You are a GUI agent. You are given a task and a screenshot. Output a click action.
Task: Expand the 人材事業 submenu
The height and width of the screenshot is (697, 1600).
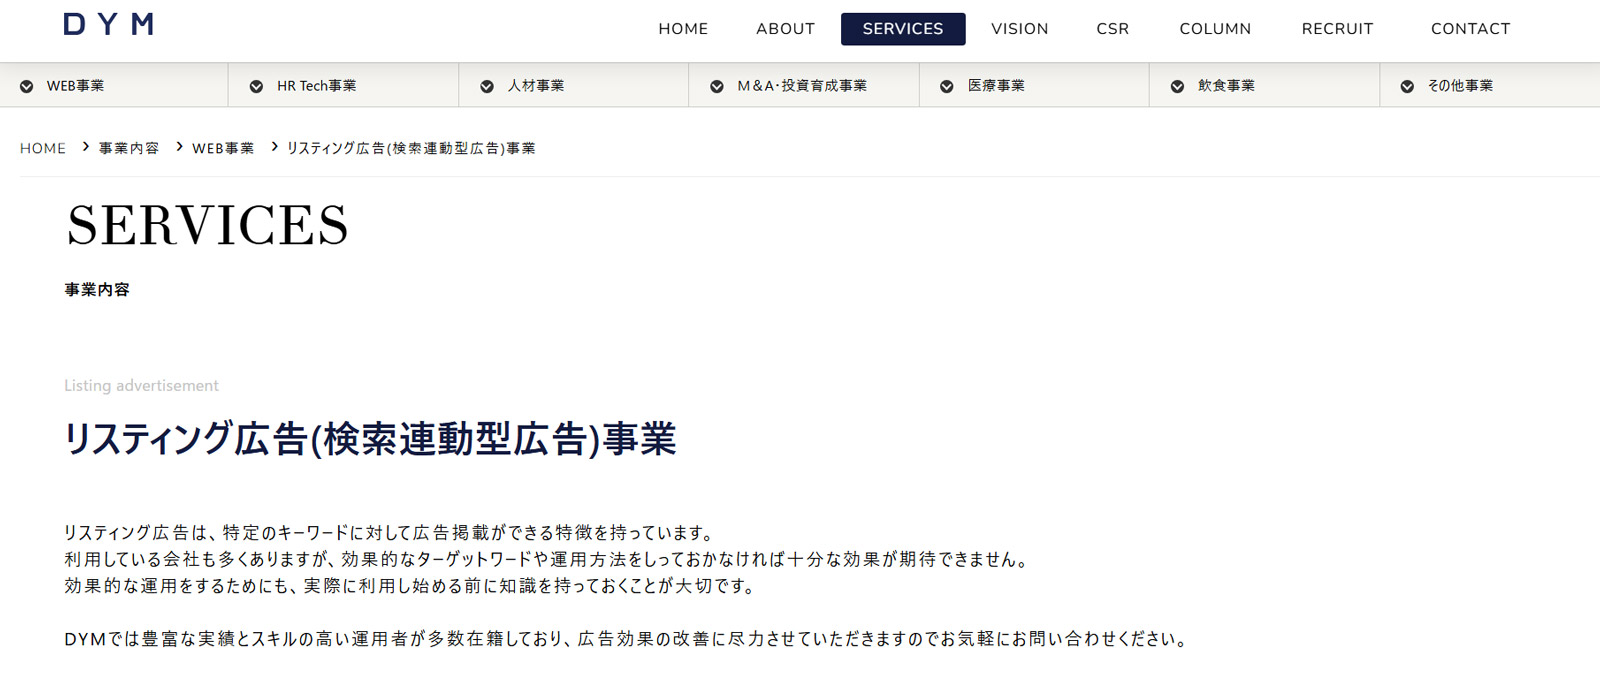coord(574,86)
